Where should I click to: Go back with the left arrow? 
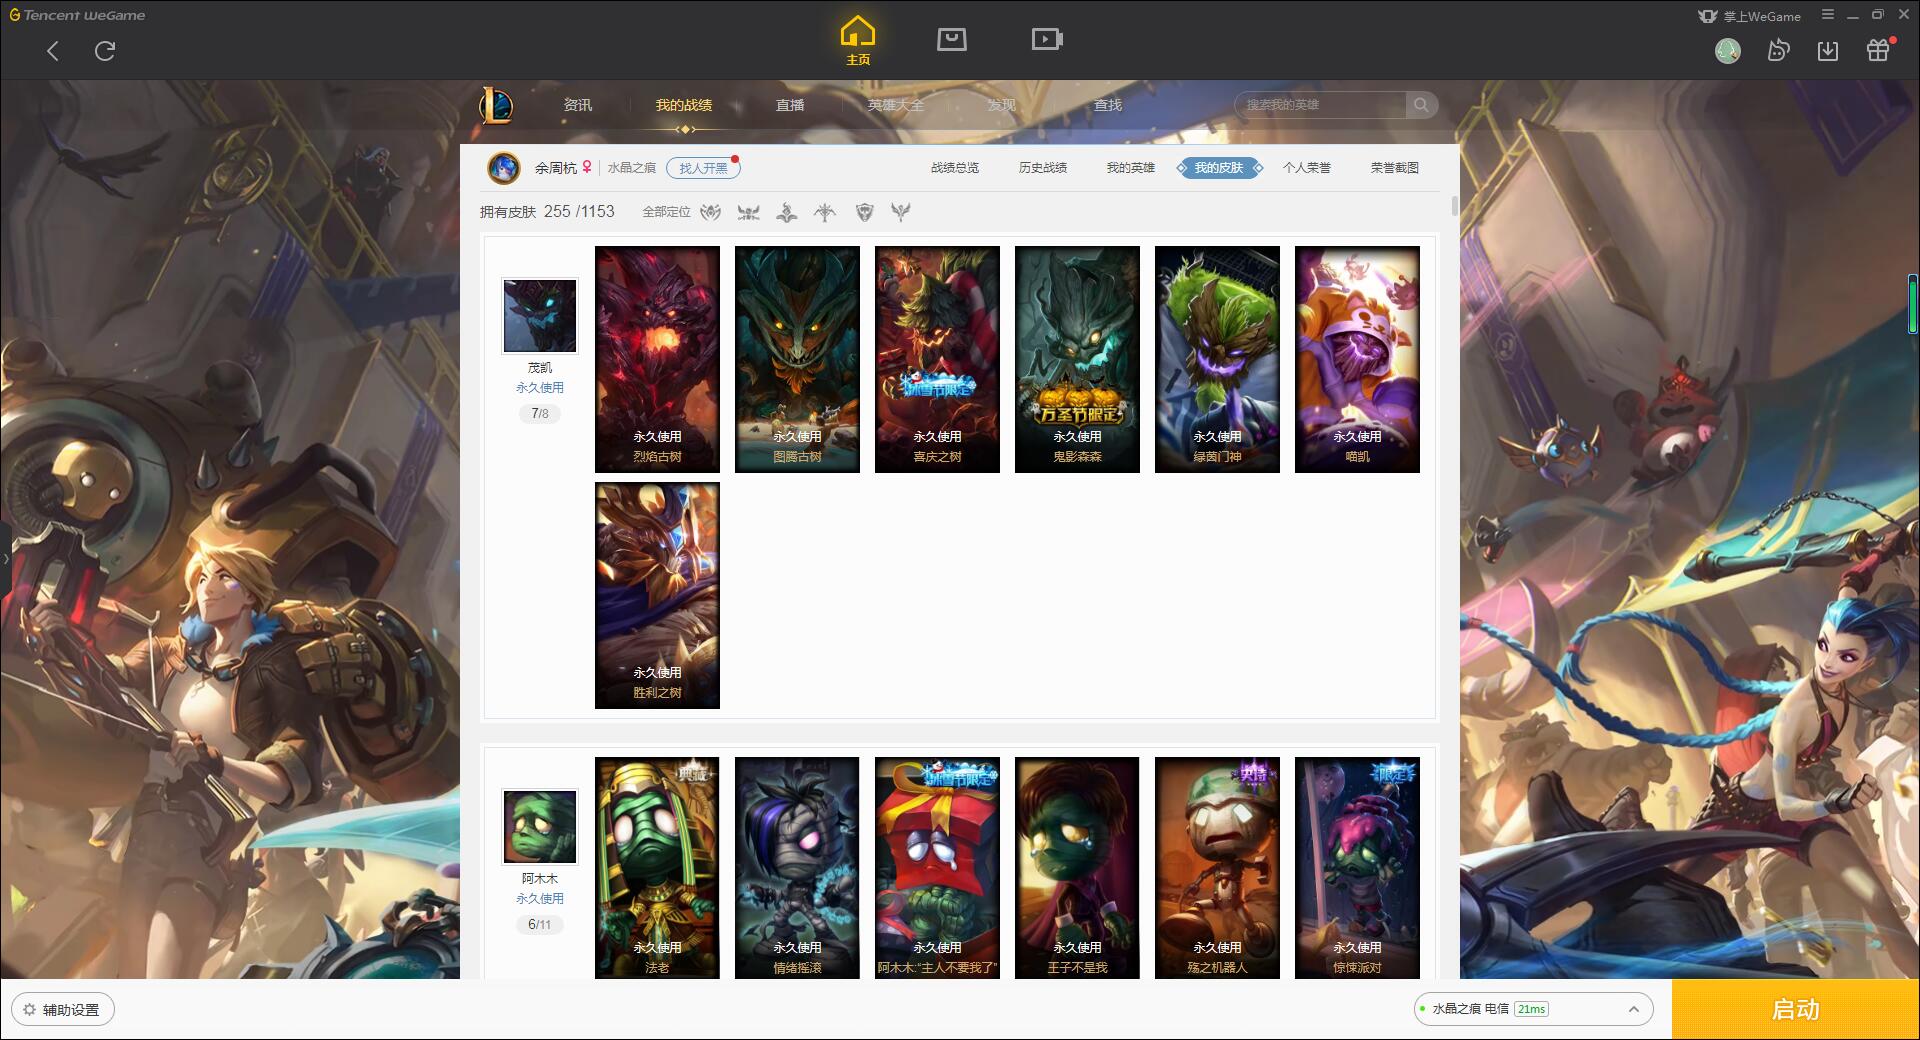[x=53, y=51]
